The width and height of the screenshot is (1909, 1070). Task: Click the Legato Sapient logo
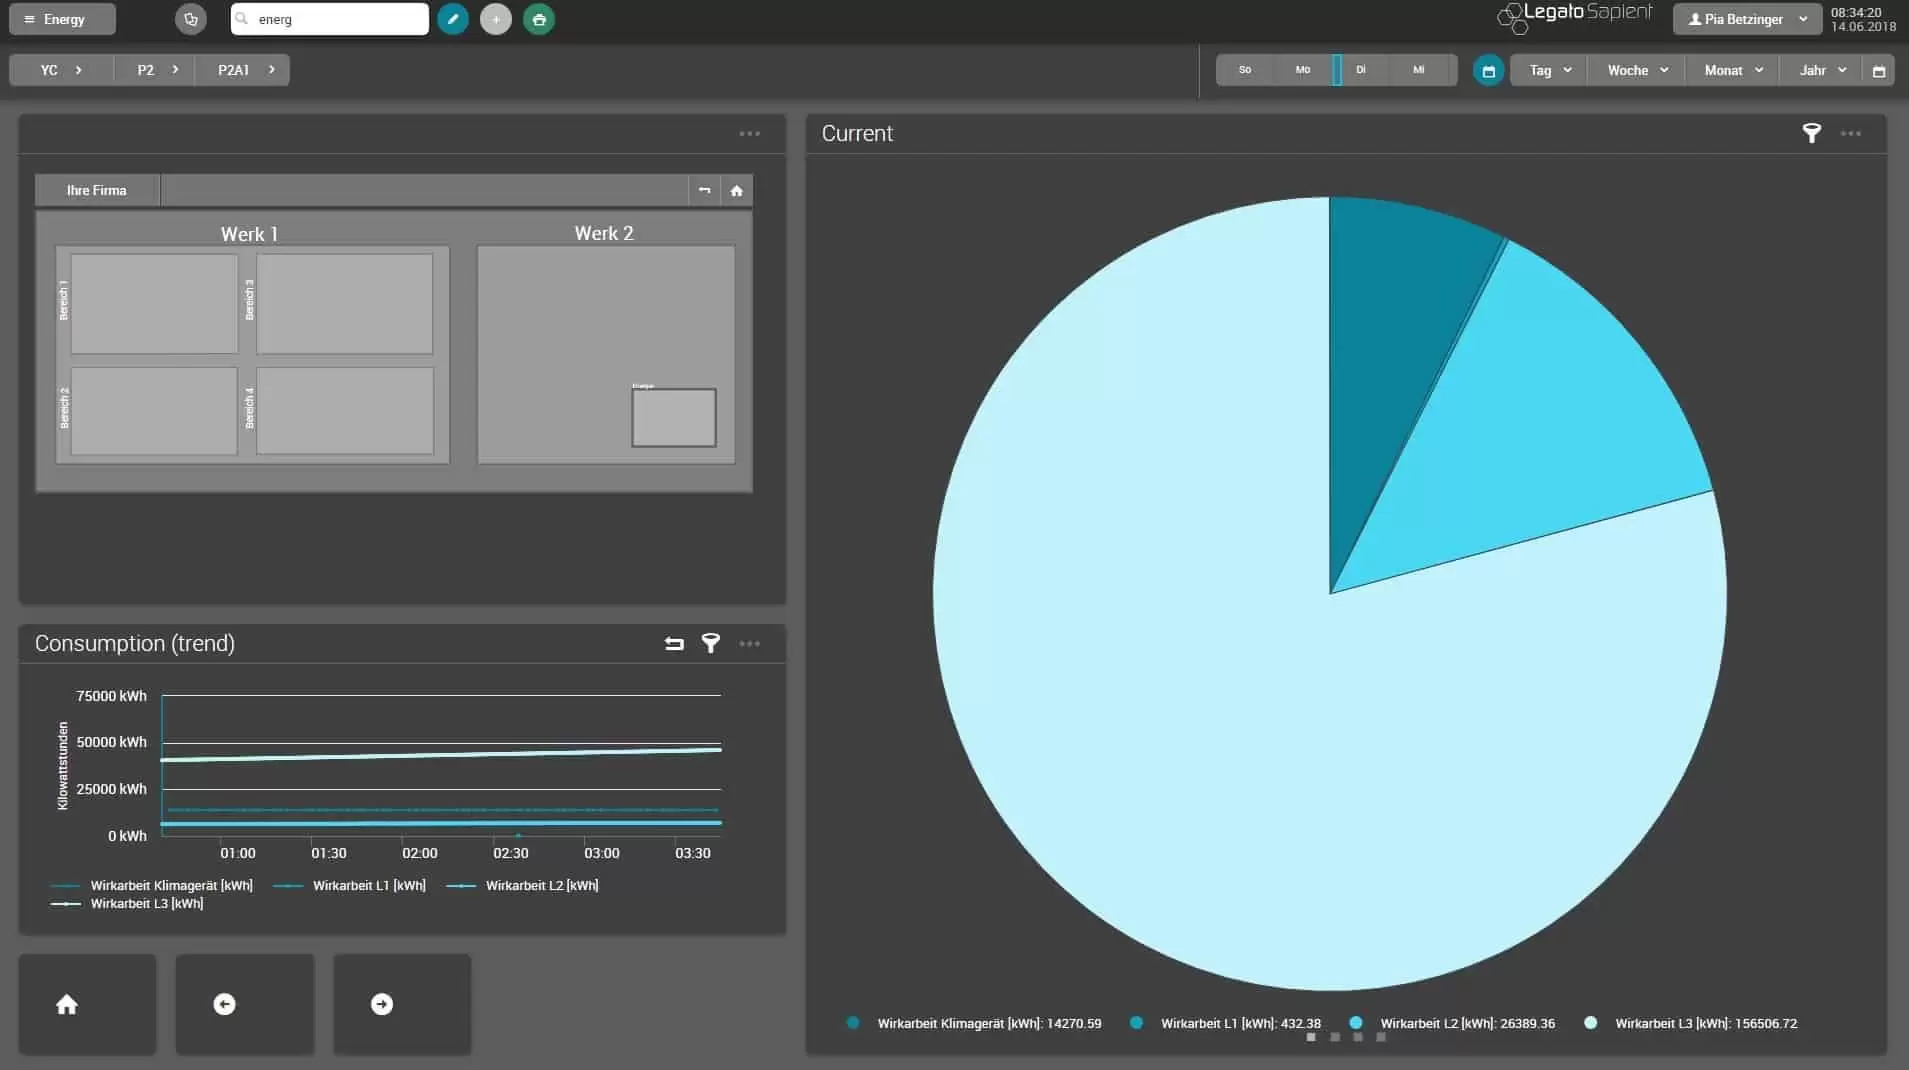[x=1575, y=16]
